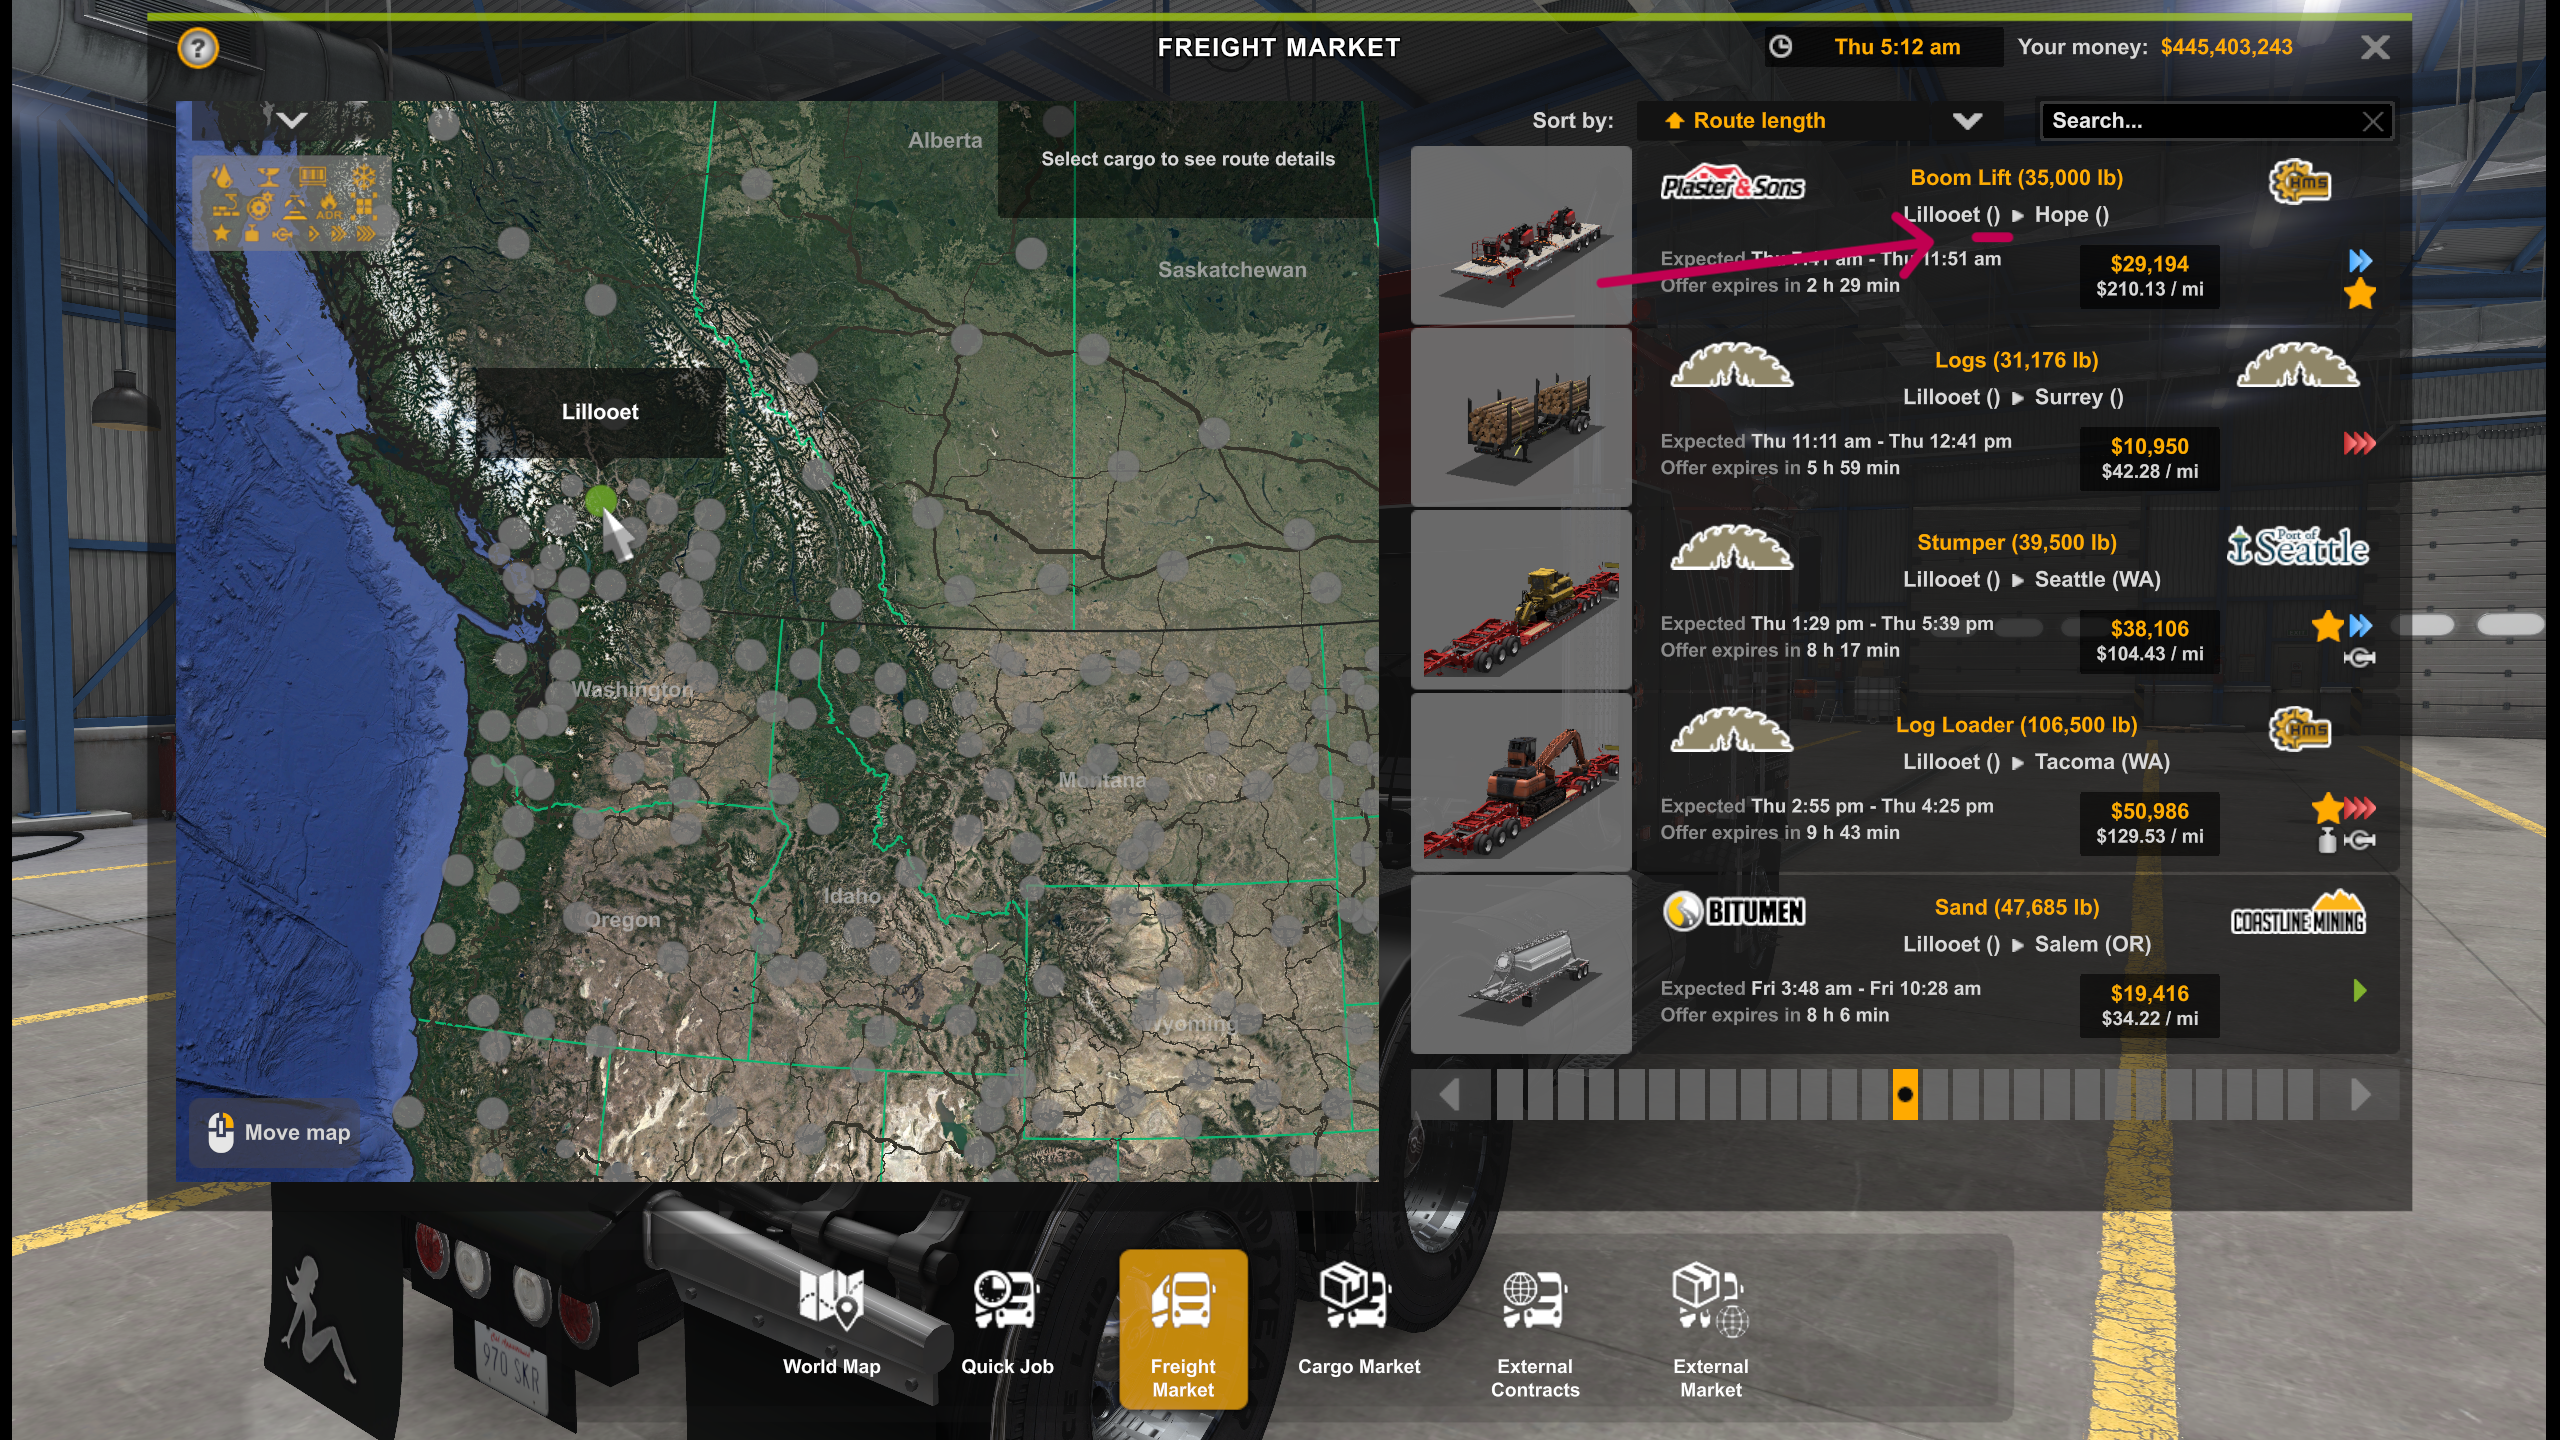Select the Log Loader to Tacoma offer
Image resolution: width=2560 pixels, height=1440 pixels.
point(2014,781)
